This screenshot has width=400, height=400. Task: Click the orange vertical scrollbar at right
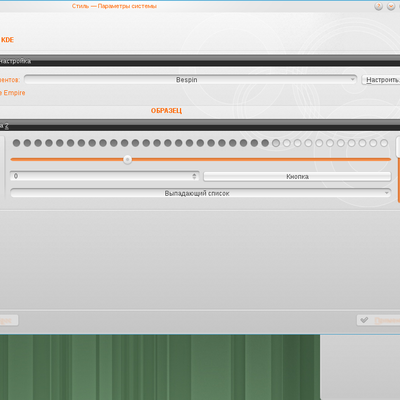pyautogui.click(x=399, y=180)
